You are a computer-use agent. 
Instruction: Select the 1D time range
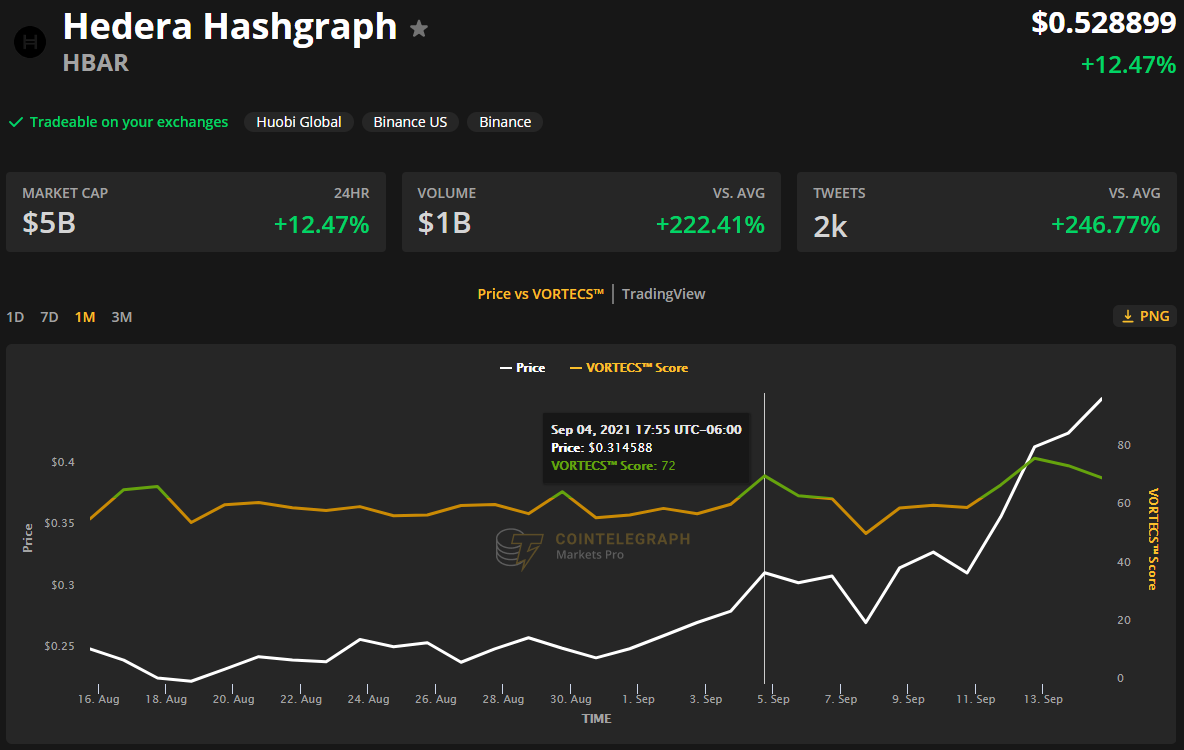(x=15, y=317)
